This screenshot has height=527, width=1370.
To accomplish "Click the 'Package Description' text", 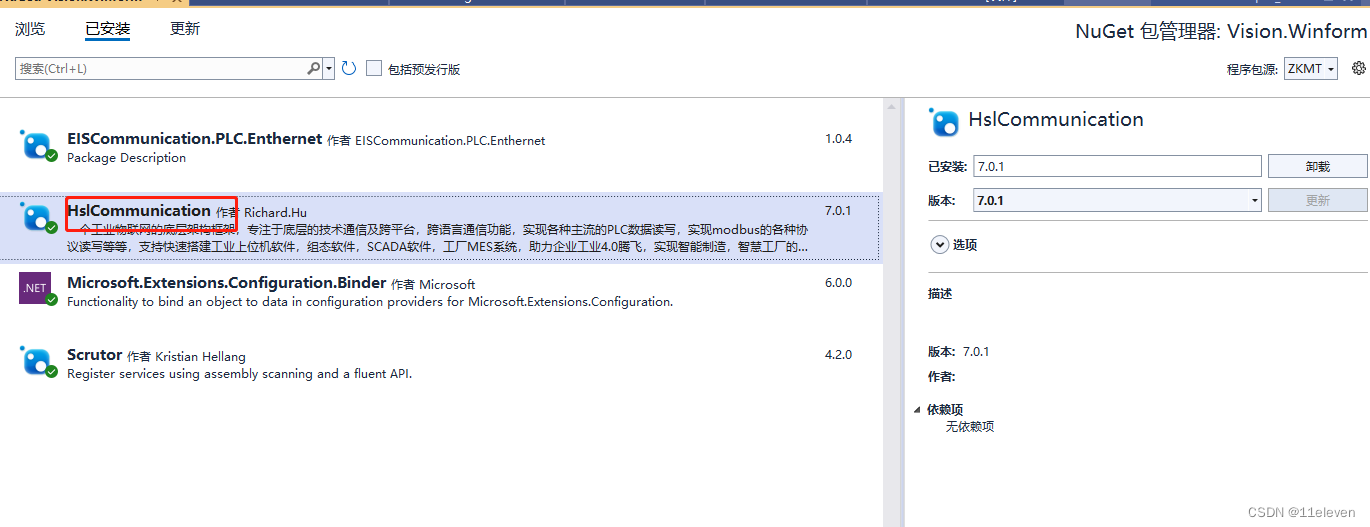I will 126,158.
